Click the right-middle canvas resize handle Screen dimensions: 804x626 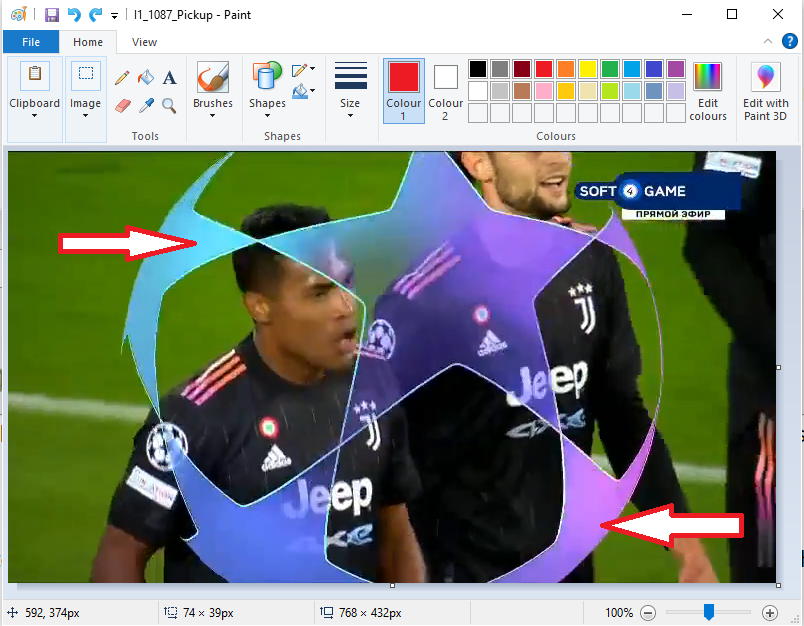(778, 368)
